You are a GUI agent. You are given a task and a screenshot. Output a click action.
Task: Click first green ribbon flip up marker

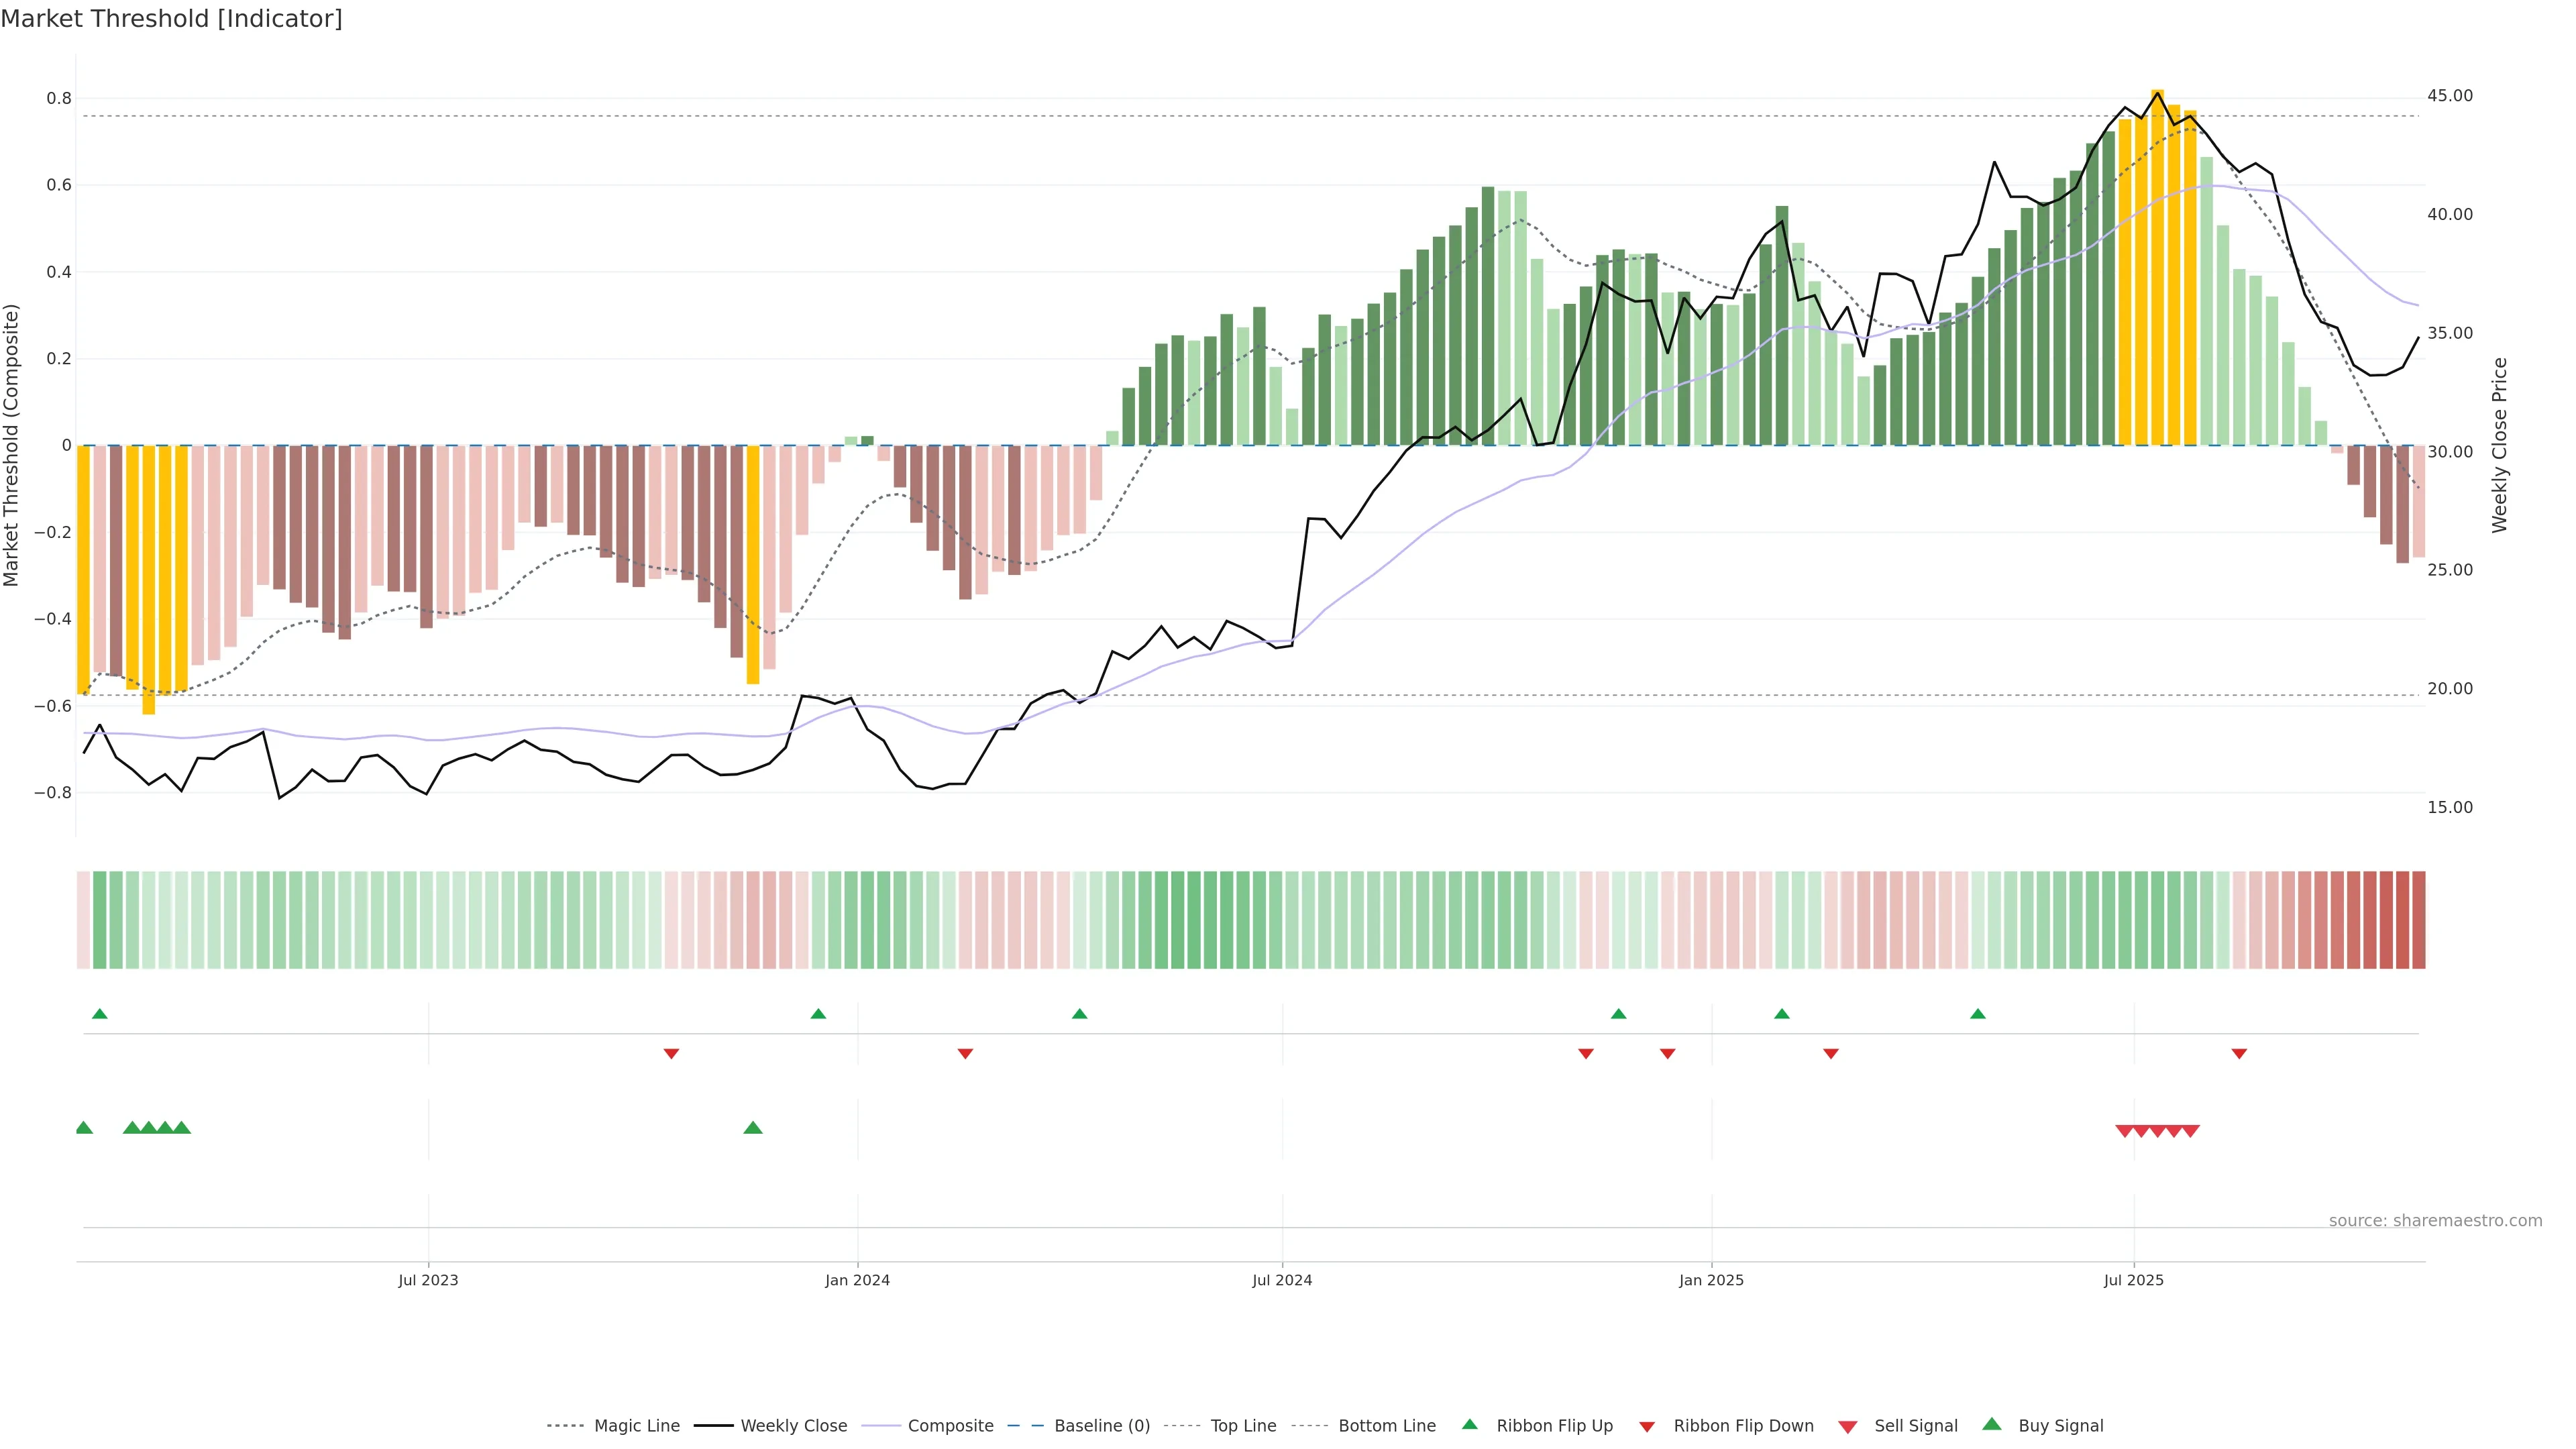coord(99,1014)
